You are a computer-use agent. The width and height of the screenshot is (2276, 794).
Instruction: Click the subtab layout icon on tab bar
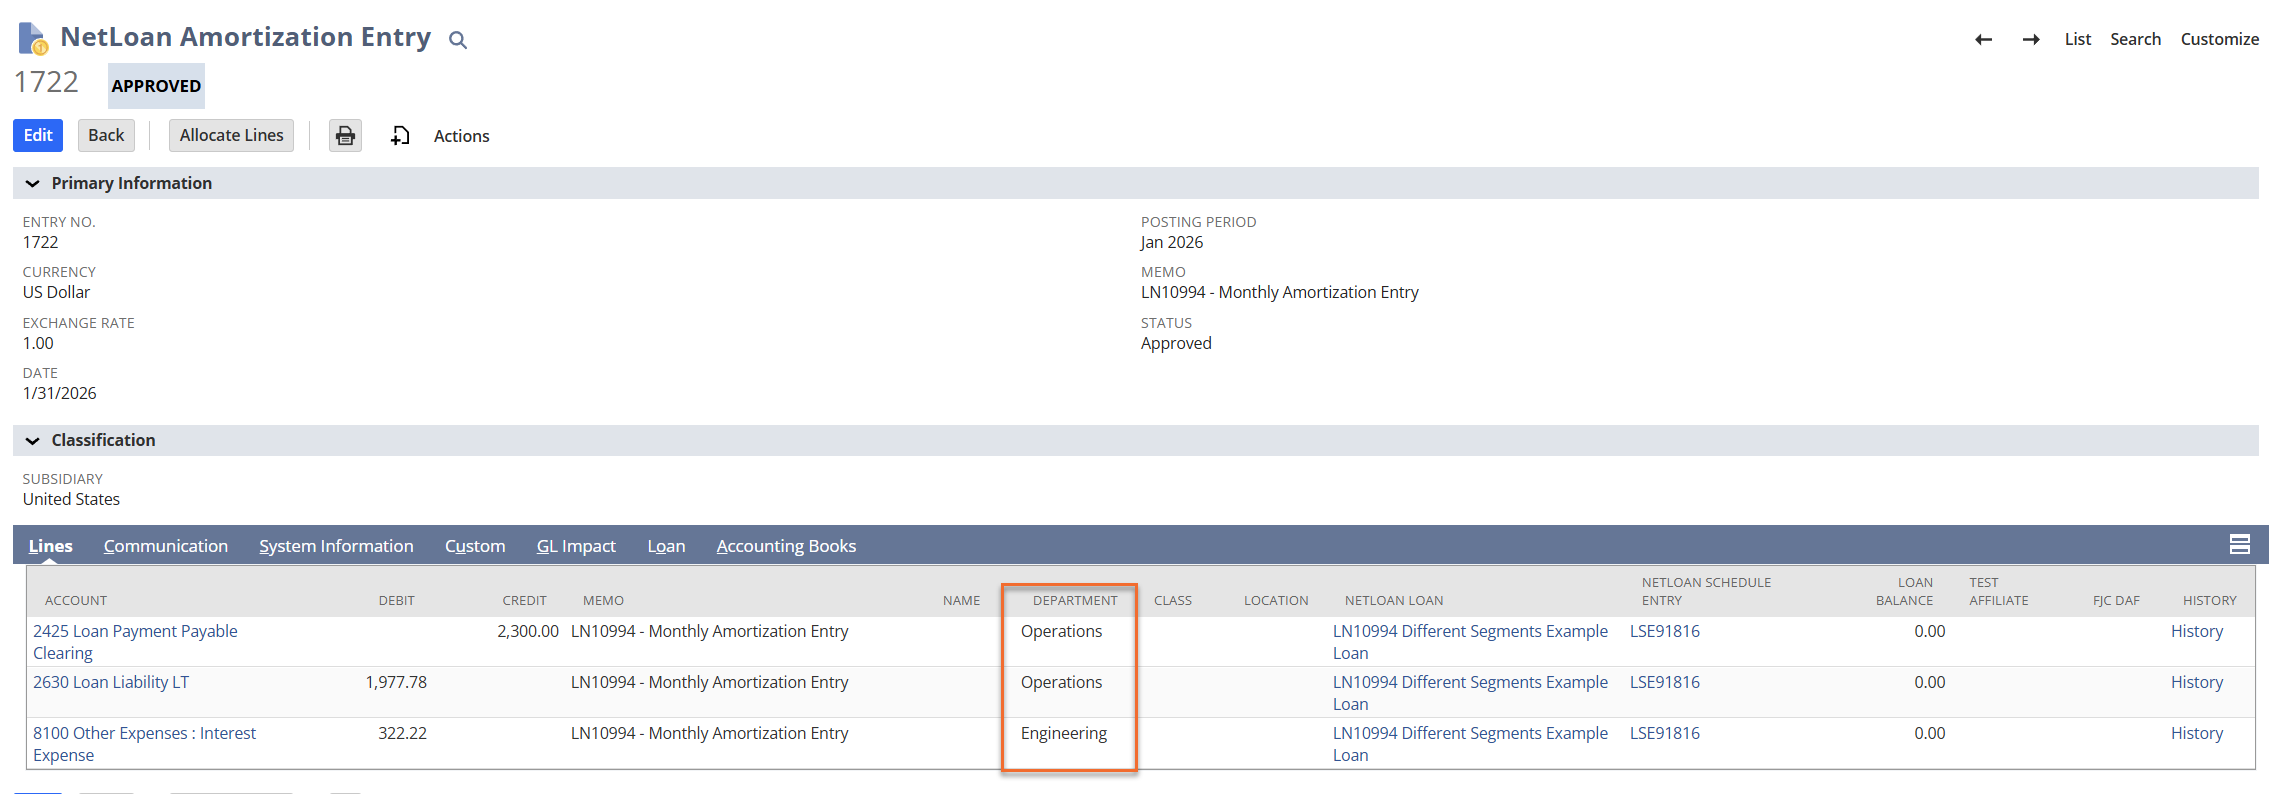pos(2239,544)
